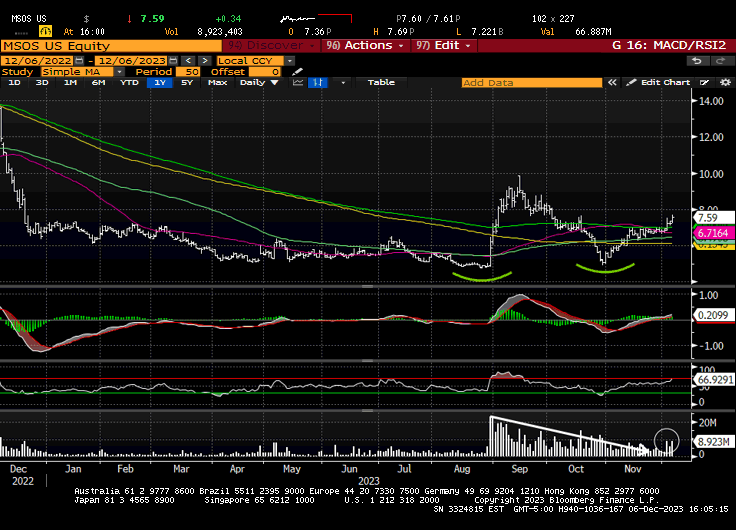Set the range to Max
The image size is (736, 530).
coord(217,83)
